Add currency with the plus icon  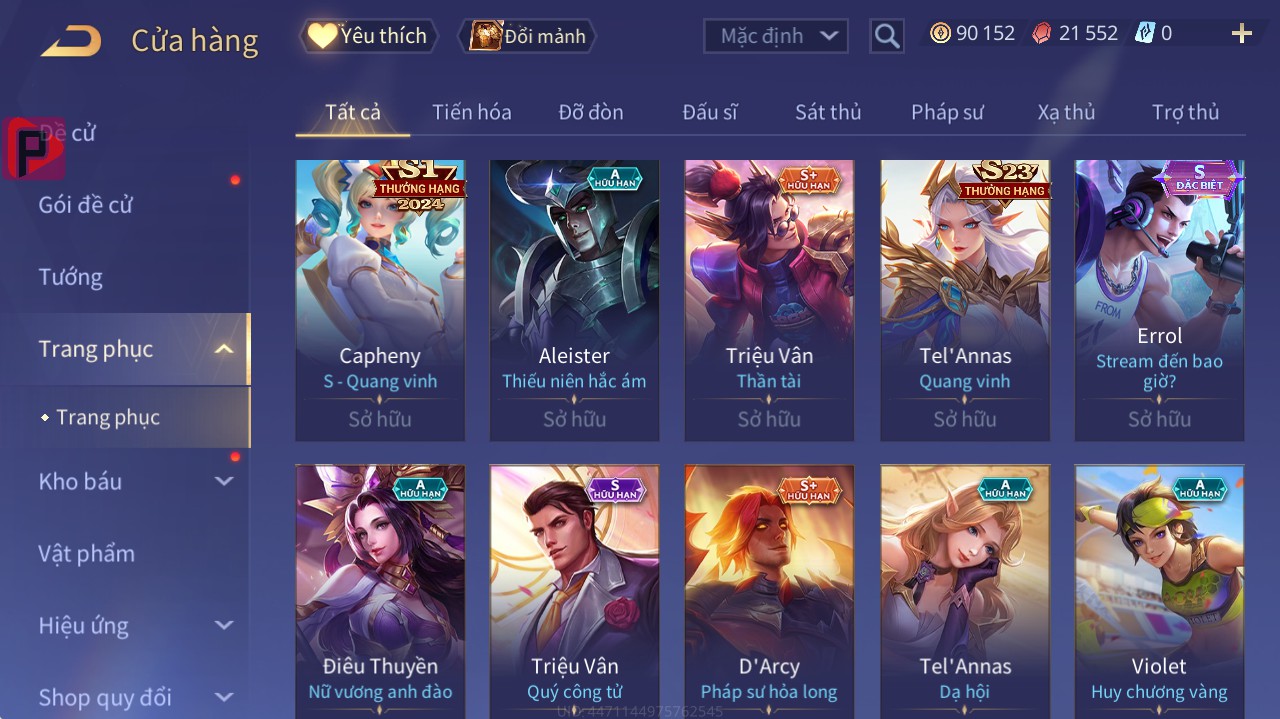tap(1242, 34)
